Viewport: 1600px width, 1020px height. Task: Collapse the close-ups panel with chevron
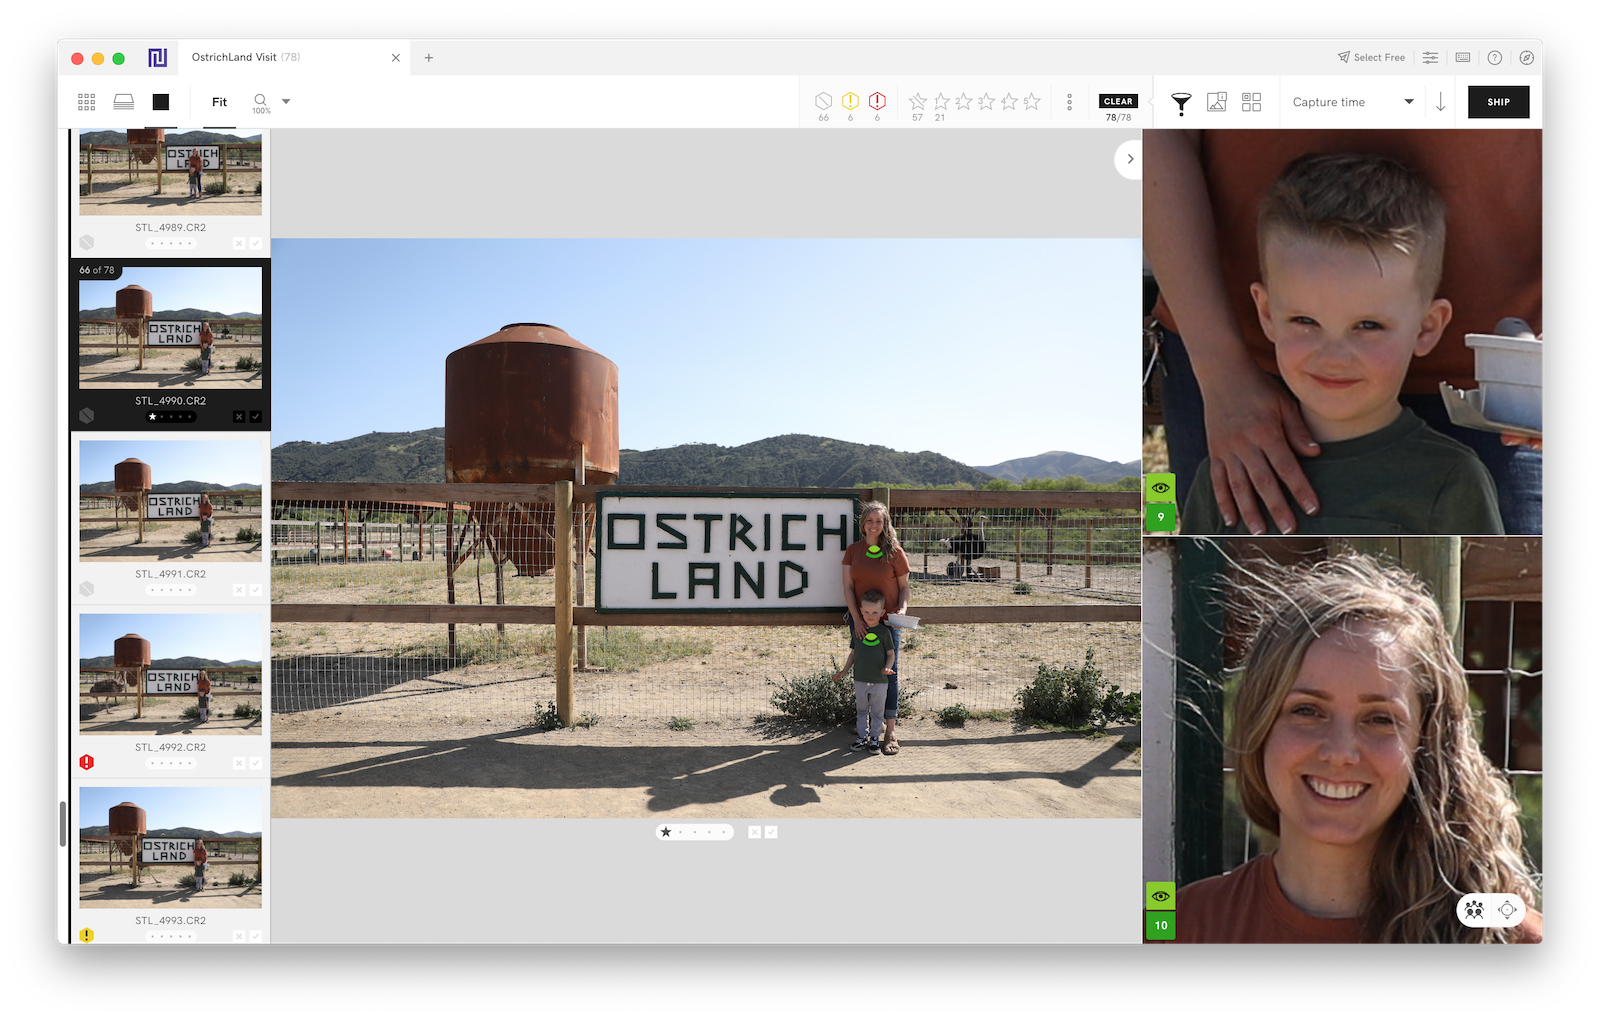tap(1130, 159)
